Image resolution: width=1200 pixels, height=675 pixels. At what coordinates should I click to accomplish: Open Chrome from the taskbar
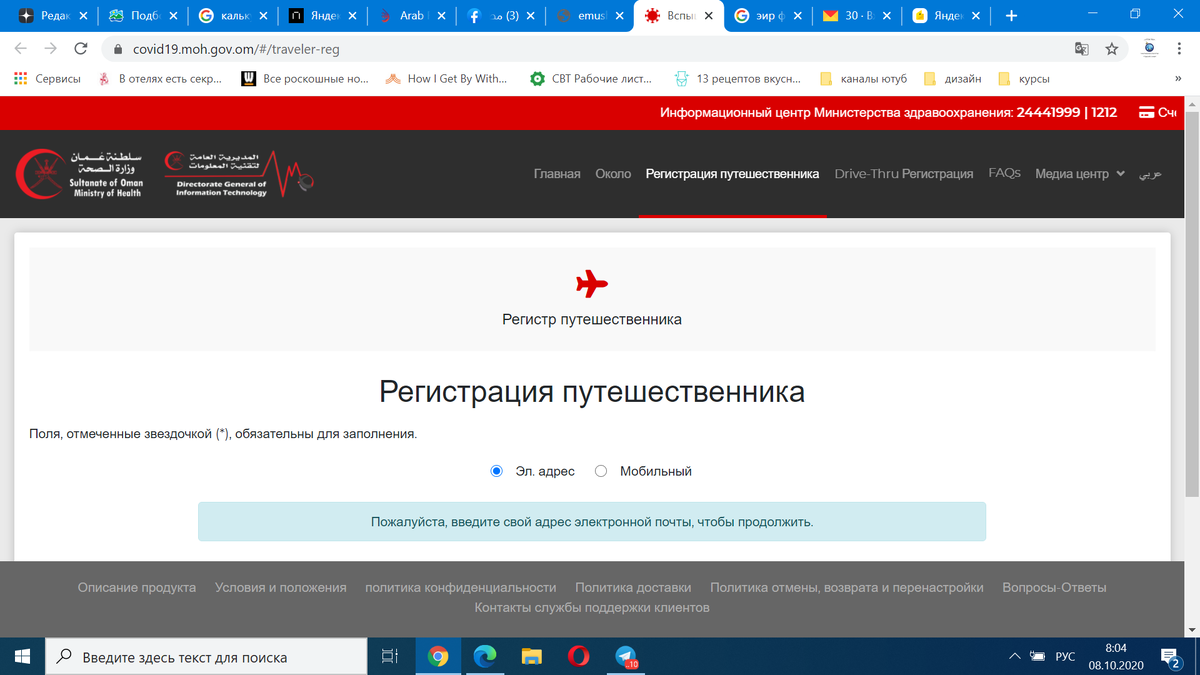437,657
